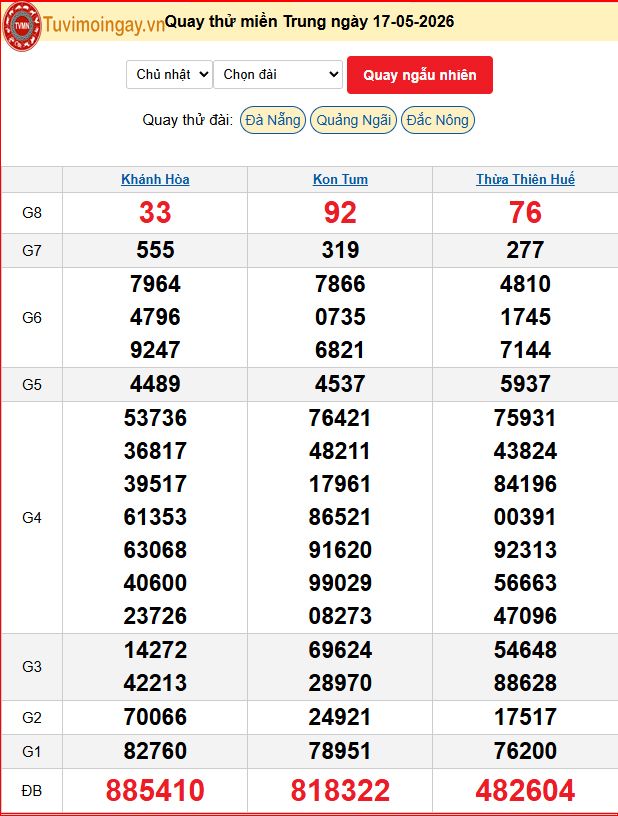Click the G8 row label

tap(32, 213)
